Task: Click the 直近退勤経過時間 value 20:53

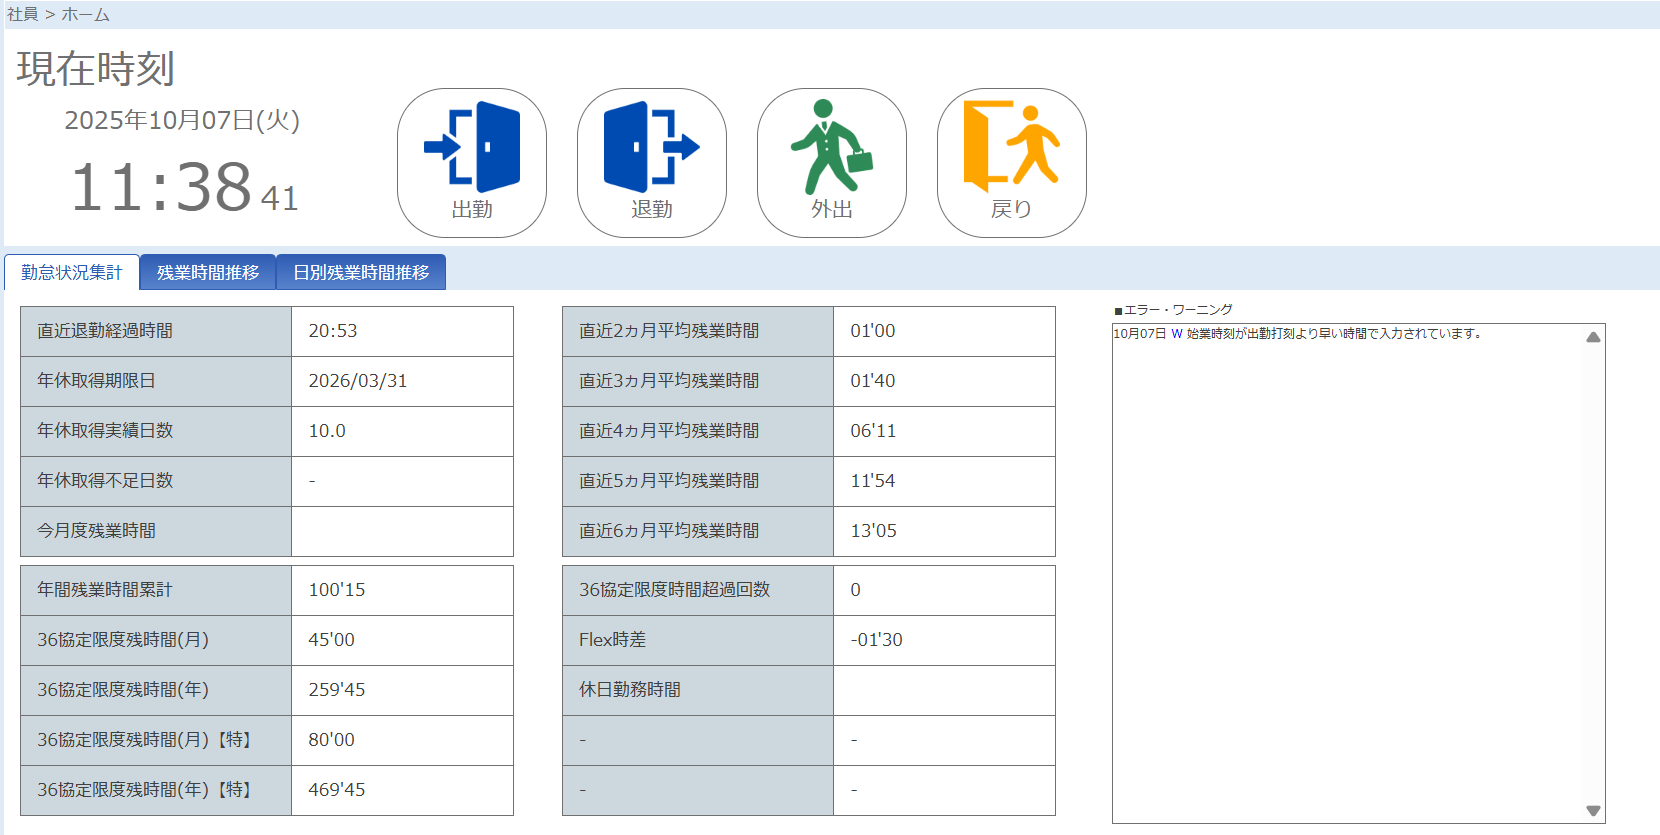Action: click(333, 331)
